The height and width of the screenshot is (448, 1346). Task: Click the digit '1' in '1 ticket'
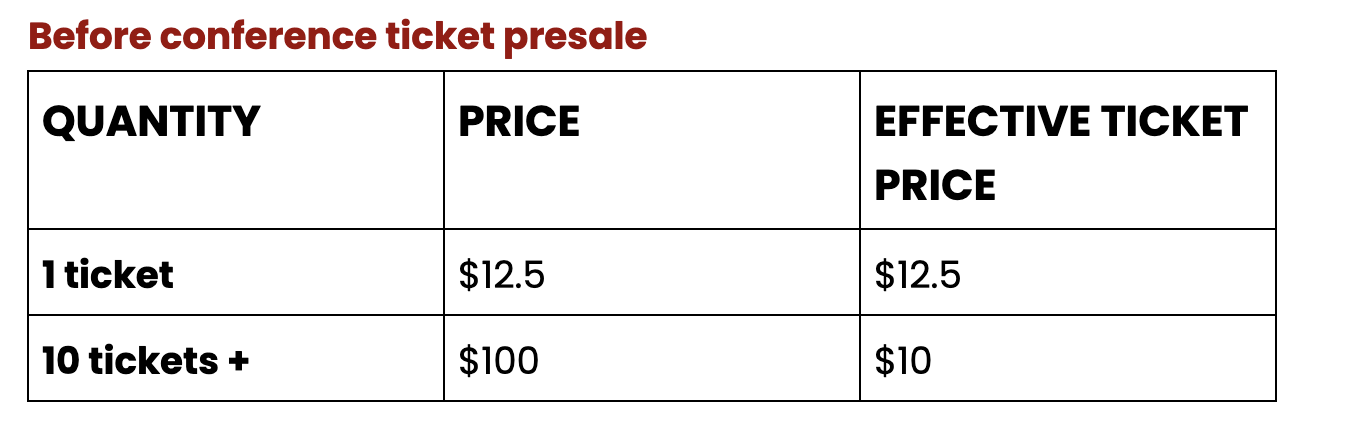tap(49, 274)
